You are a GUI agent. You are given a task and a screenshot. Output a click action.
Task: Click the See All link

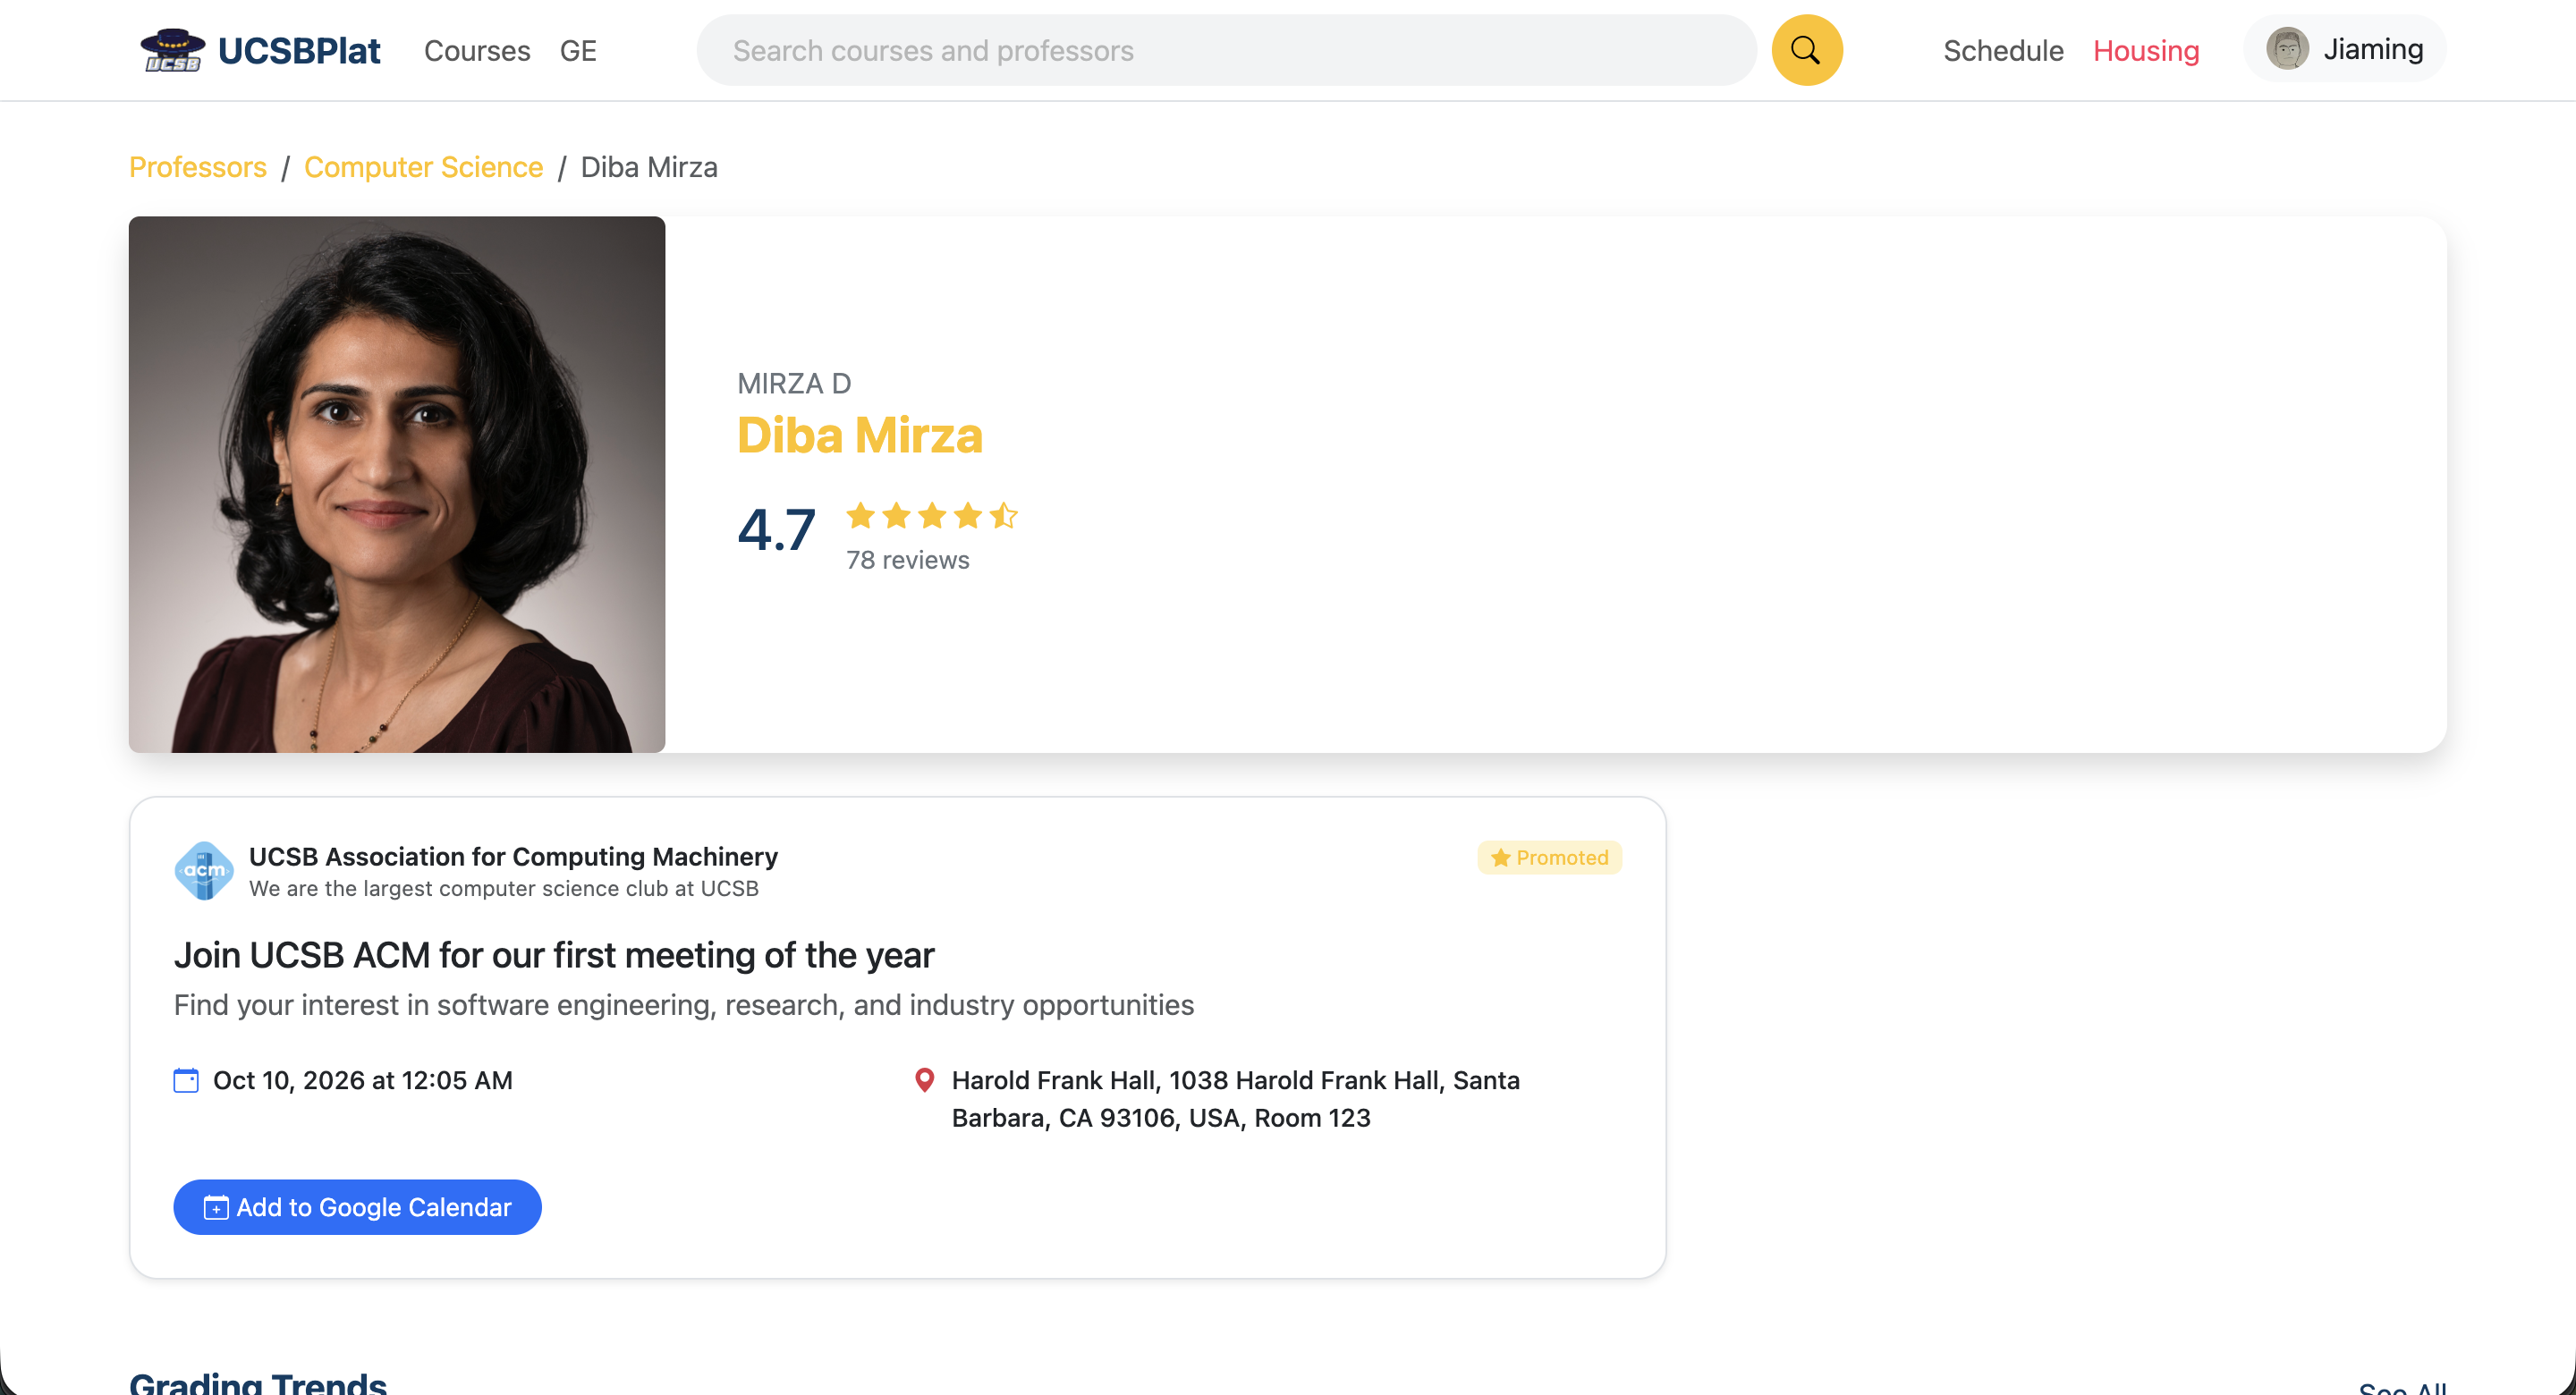point(2402,1388)
